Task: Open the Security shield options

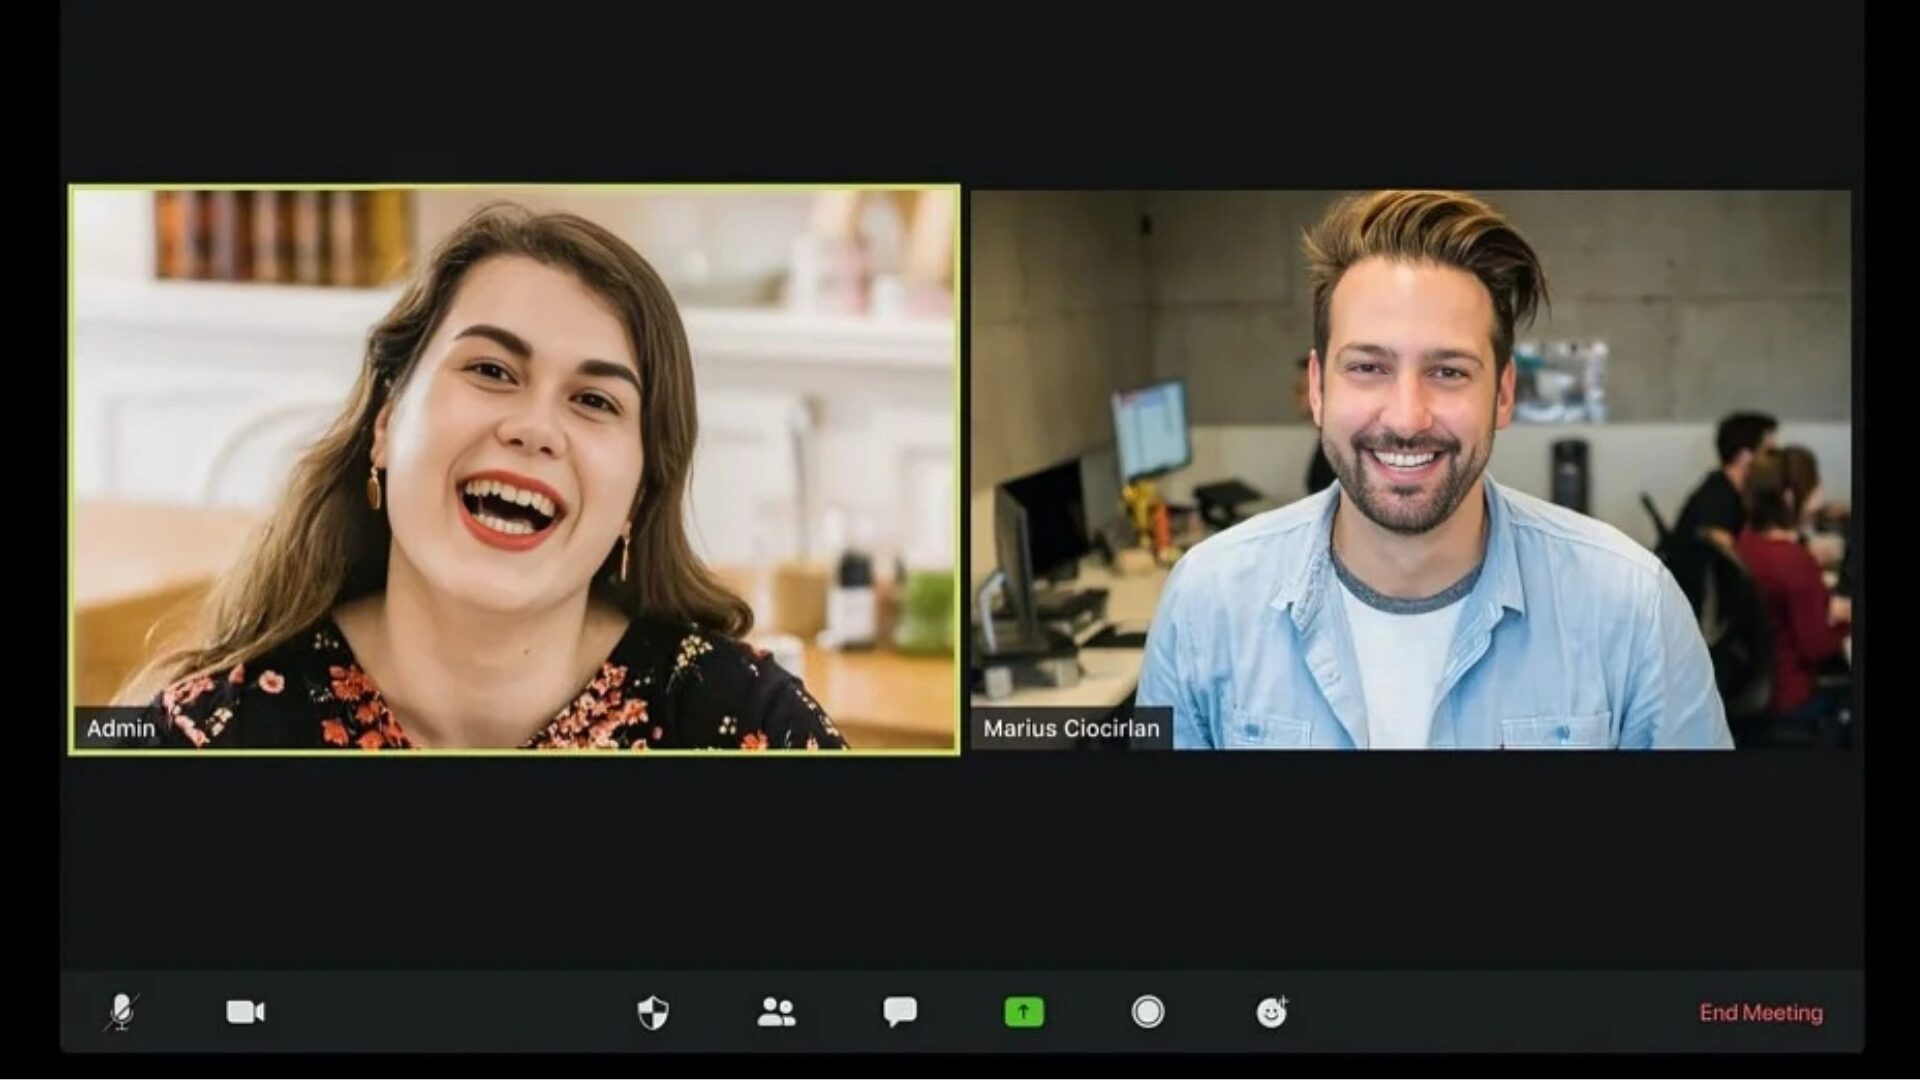Action: tap(653, 1012)
